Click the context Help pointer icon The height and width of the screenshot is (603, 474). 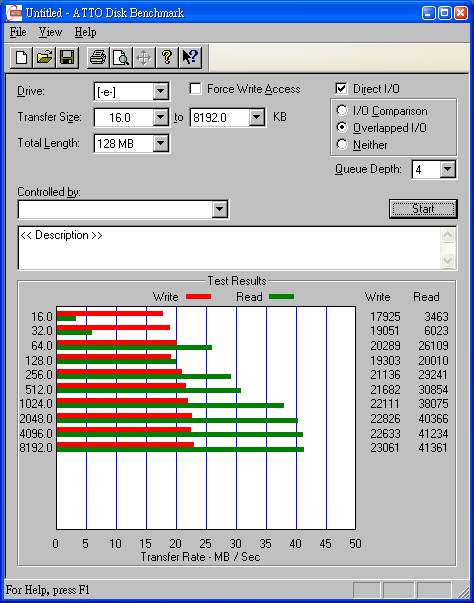(x=190, y=58)
